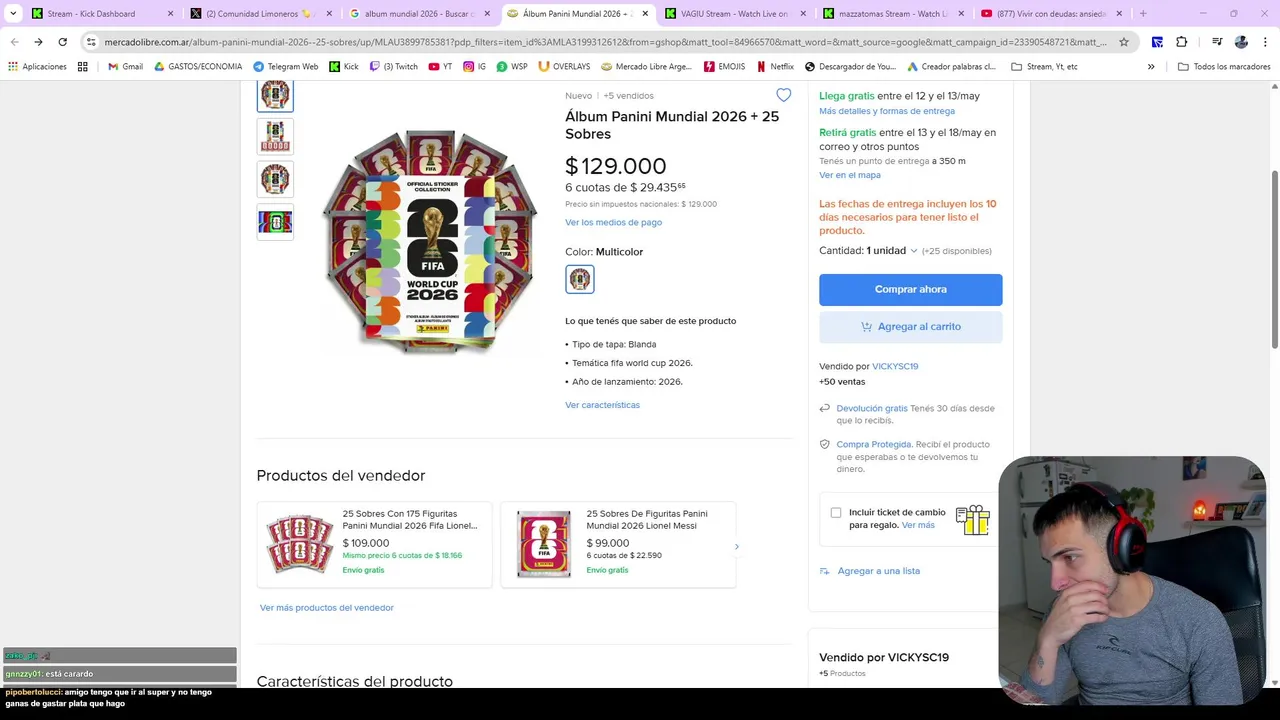Open the Gmail bookmark
This screenshot has height=720, width=1280.
tap(125, 66)
